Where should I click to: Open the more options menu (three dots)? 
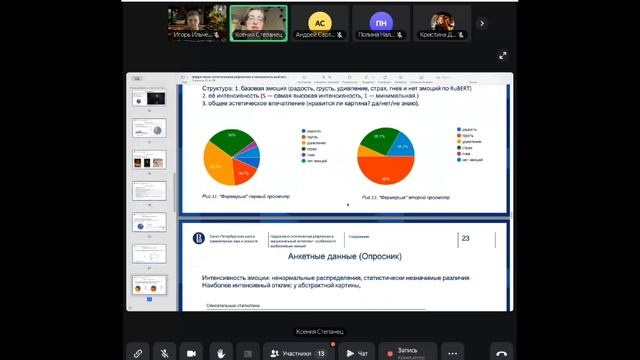[453, 353]
